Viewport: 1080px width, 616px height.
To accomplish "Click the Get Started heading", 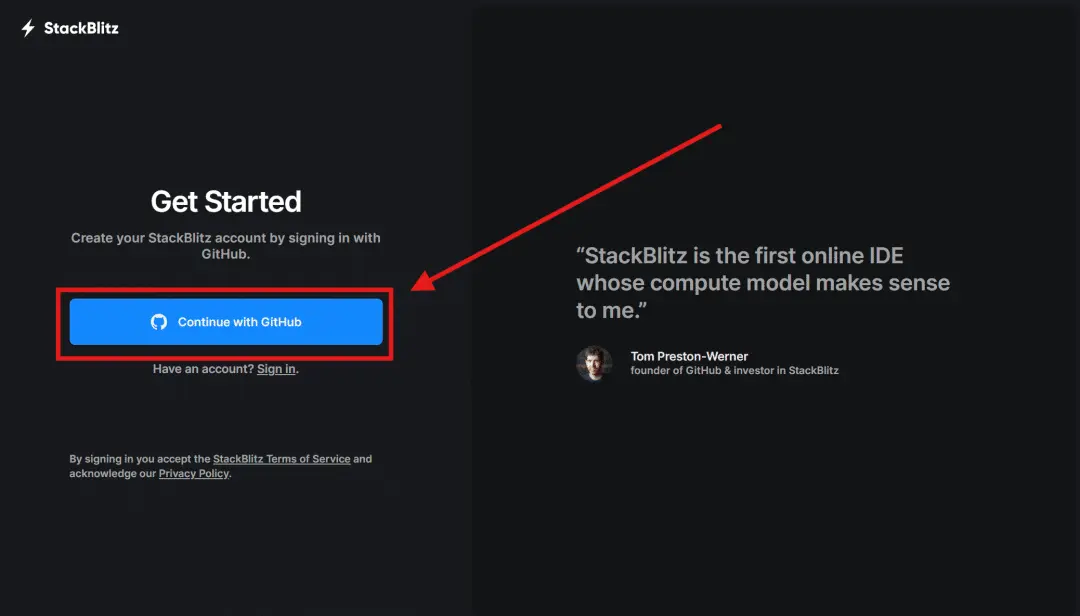I will pos(226,202).
